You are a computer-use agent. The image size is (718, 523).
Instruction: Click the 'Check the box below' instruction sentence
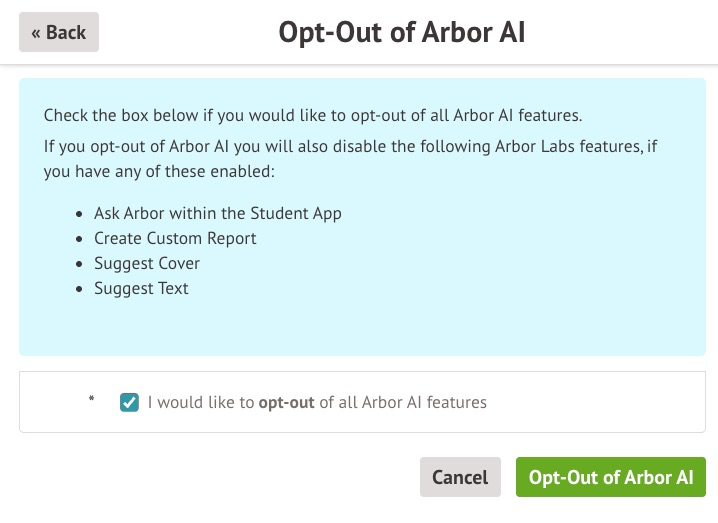click(313, 115)
